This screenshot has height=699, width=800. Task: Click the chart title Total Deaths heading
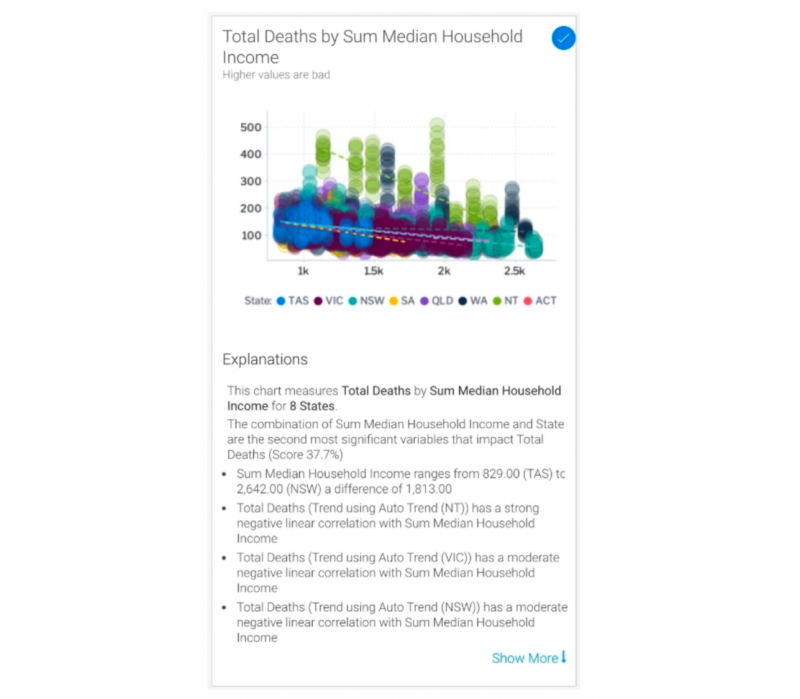click(x=372, y=47)
